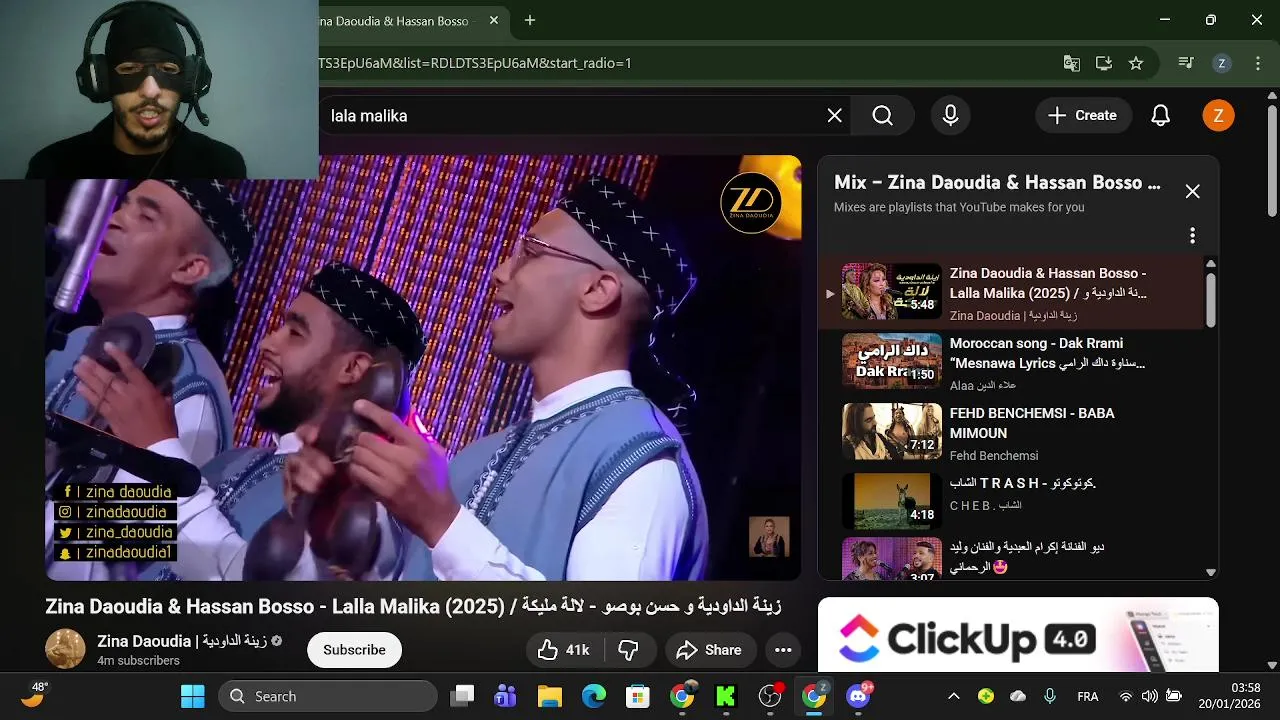Viewport: 1280px width, 720px height.
Task: Click the microphone icon in system tray
Action: coord(1049,696)
